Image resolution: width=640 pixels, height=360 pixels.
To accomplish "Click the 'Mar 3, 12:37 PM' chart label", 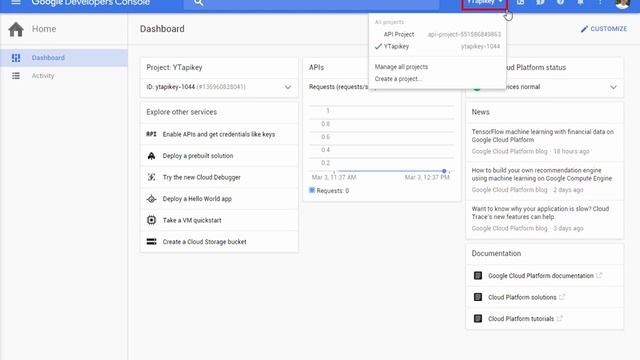I will 427,177.
